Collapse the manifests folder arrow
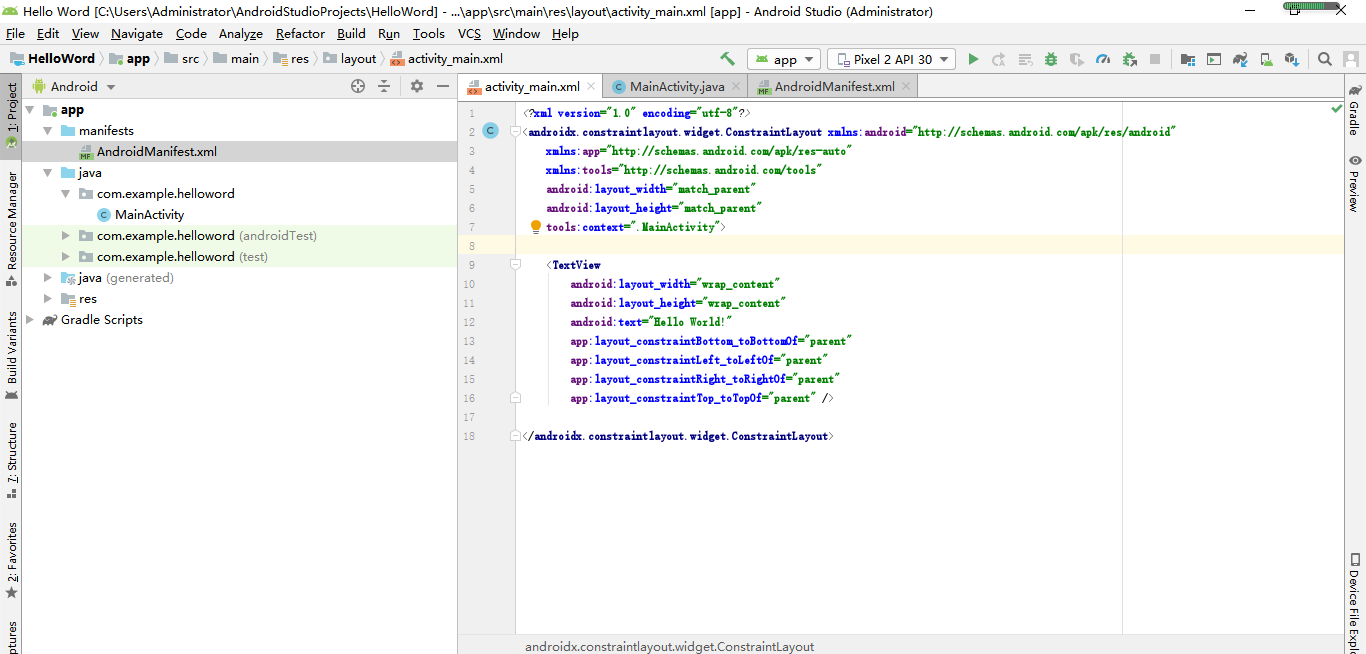Screen dimensions: 1366x654 48,131
